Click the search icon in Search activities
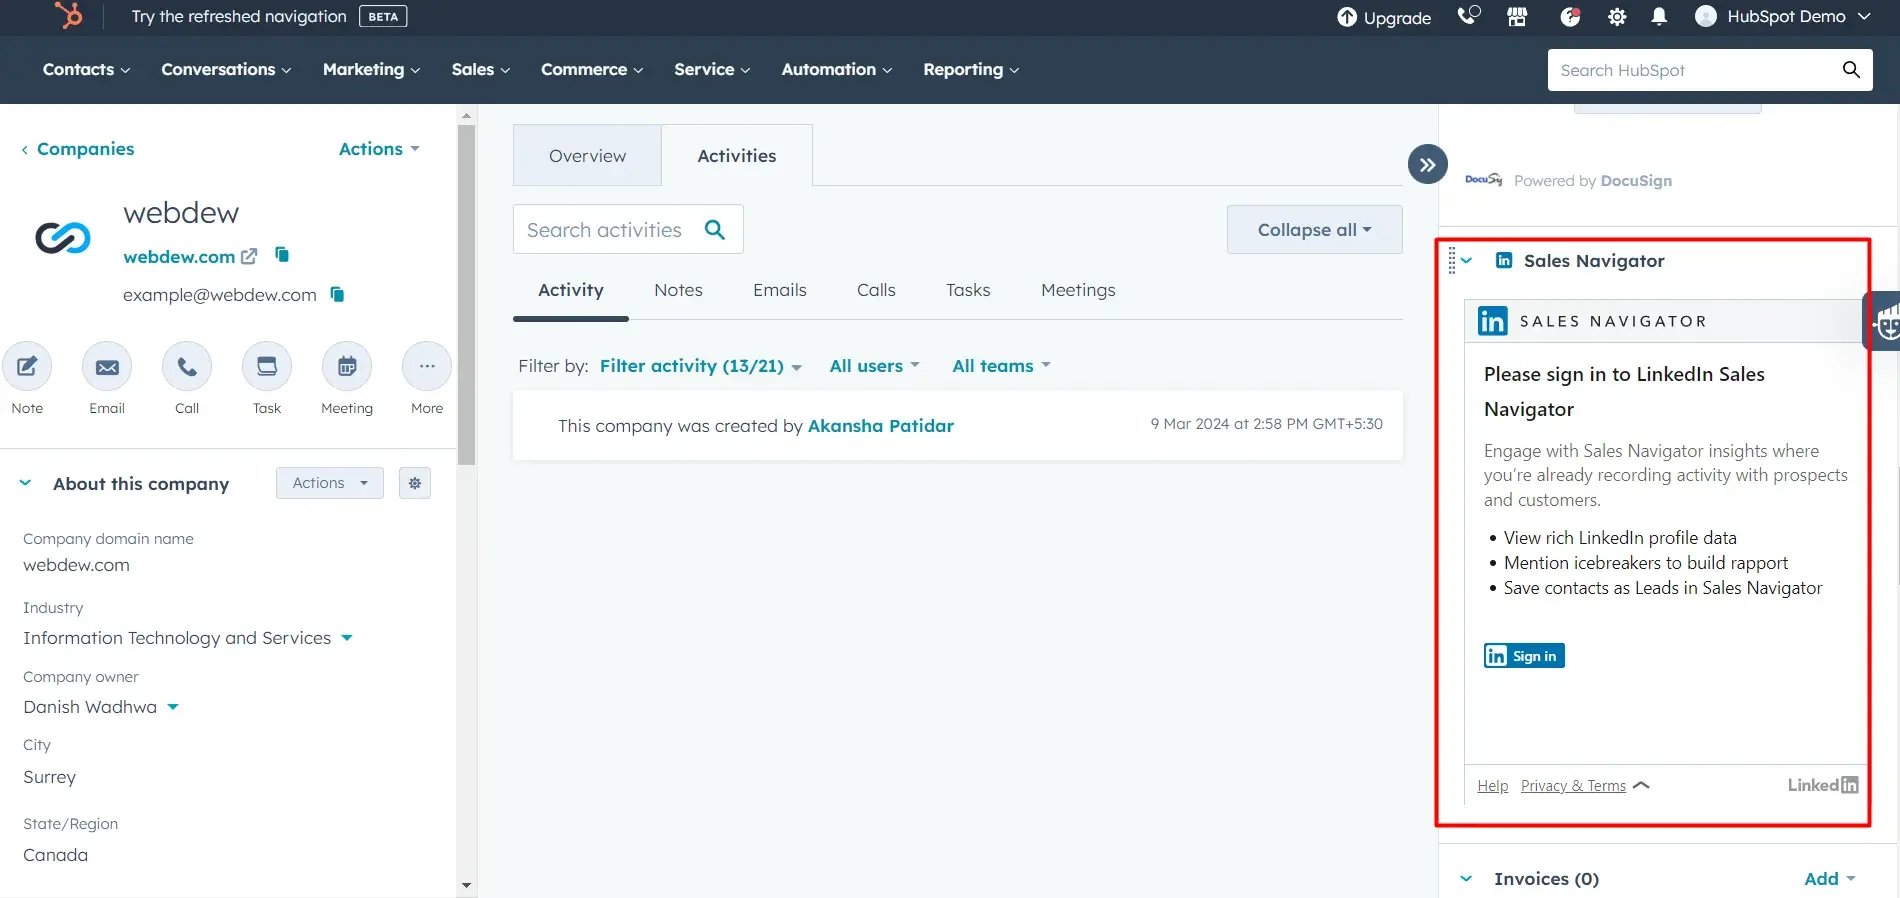The width and height of the screenshot is (1900, 898). click(x=715, y=229)
